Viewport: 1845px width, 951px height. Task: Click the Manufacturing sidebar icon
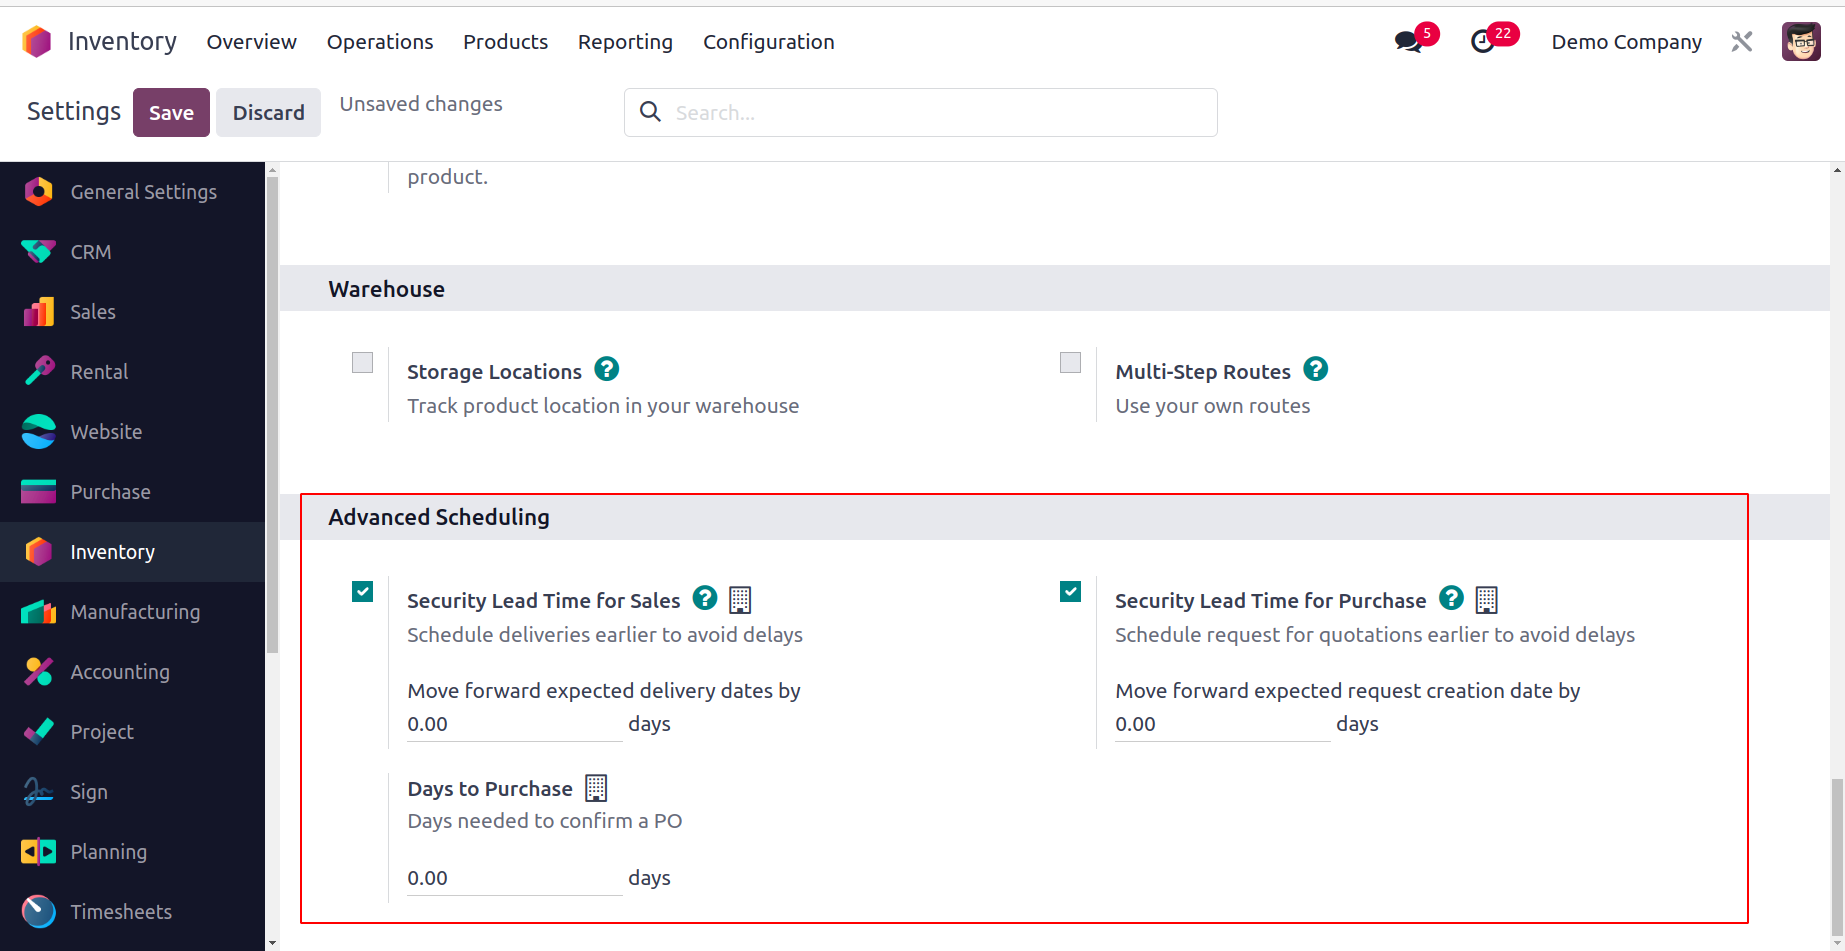coord(38,612)
